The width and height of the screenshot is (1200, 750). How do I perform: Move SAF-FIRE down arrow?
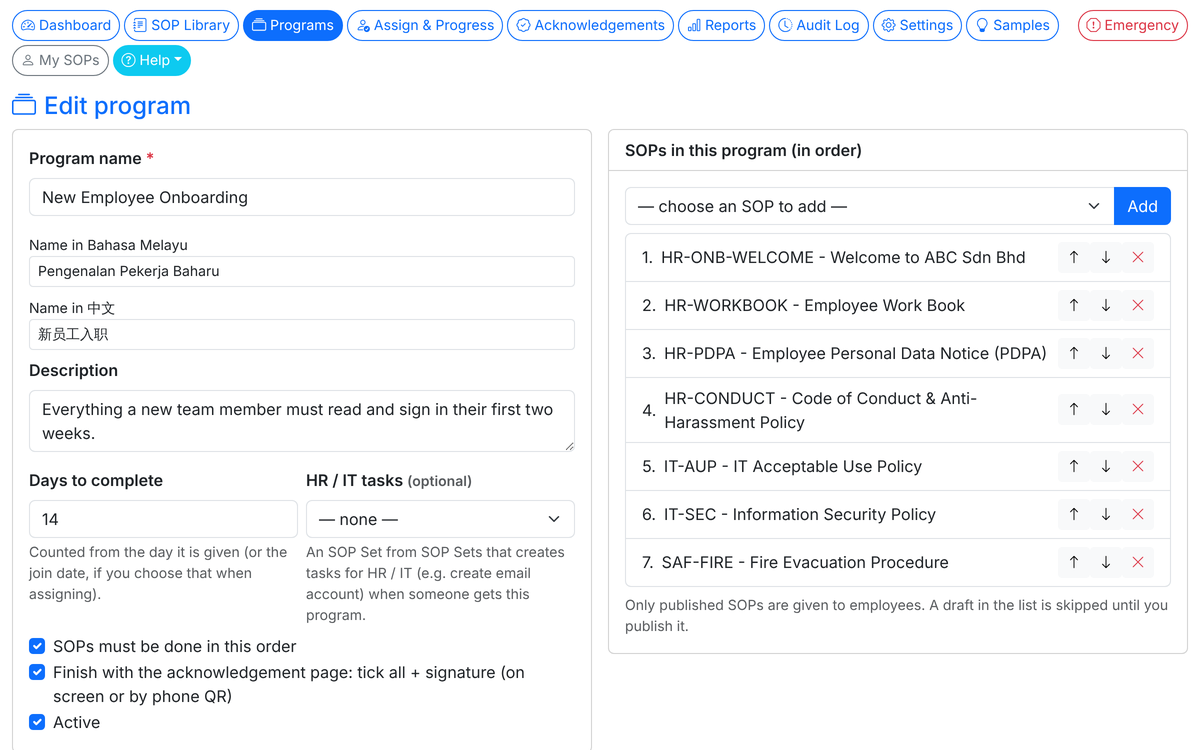pos(1106,563)
